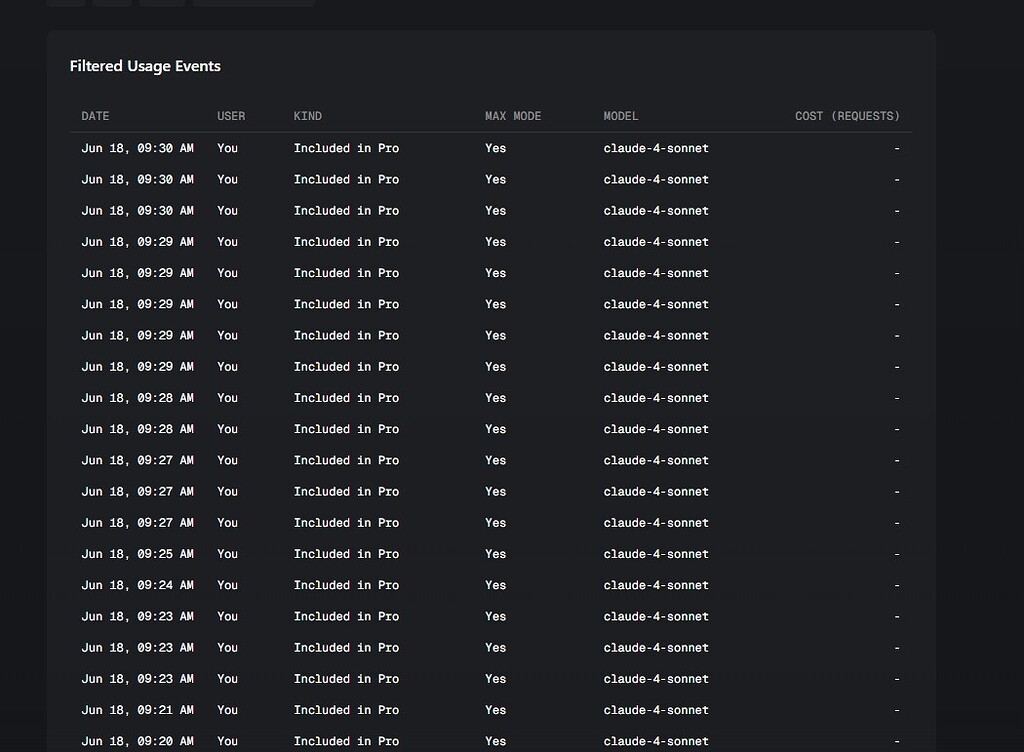The image size is (1024, 752).
Task: Select the Jun 18, 09:20 AM date cell
Action: click(x=137, y=742)
